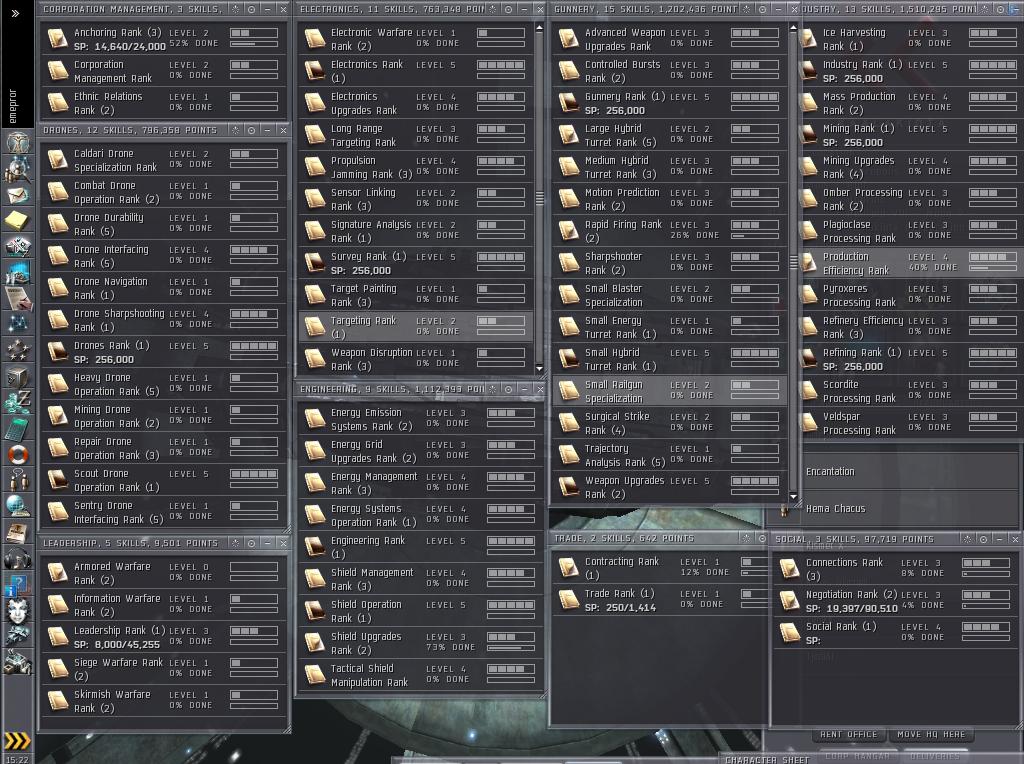Screen dimensions: 1024x764
Task: Toggle pin on Industry window
Action: 1000,9
